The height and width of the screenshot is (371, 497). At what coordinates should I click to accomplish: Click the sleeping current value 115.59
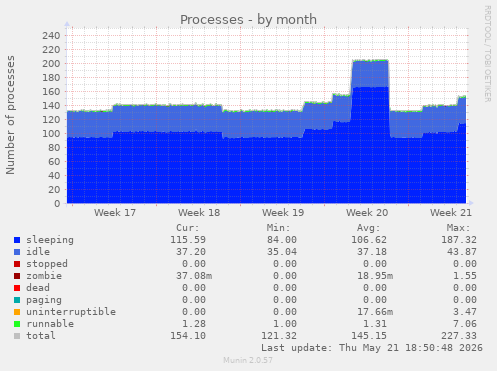point(188,240)
